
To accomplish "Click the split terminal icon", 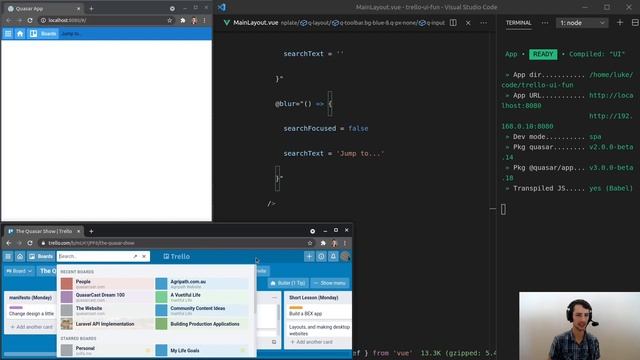I will [635, 22].
